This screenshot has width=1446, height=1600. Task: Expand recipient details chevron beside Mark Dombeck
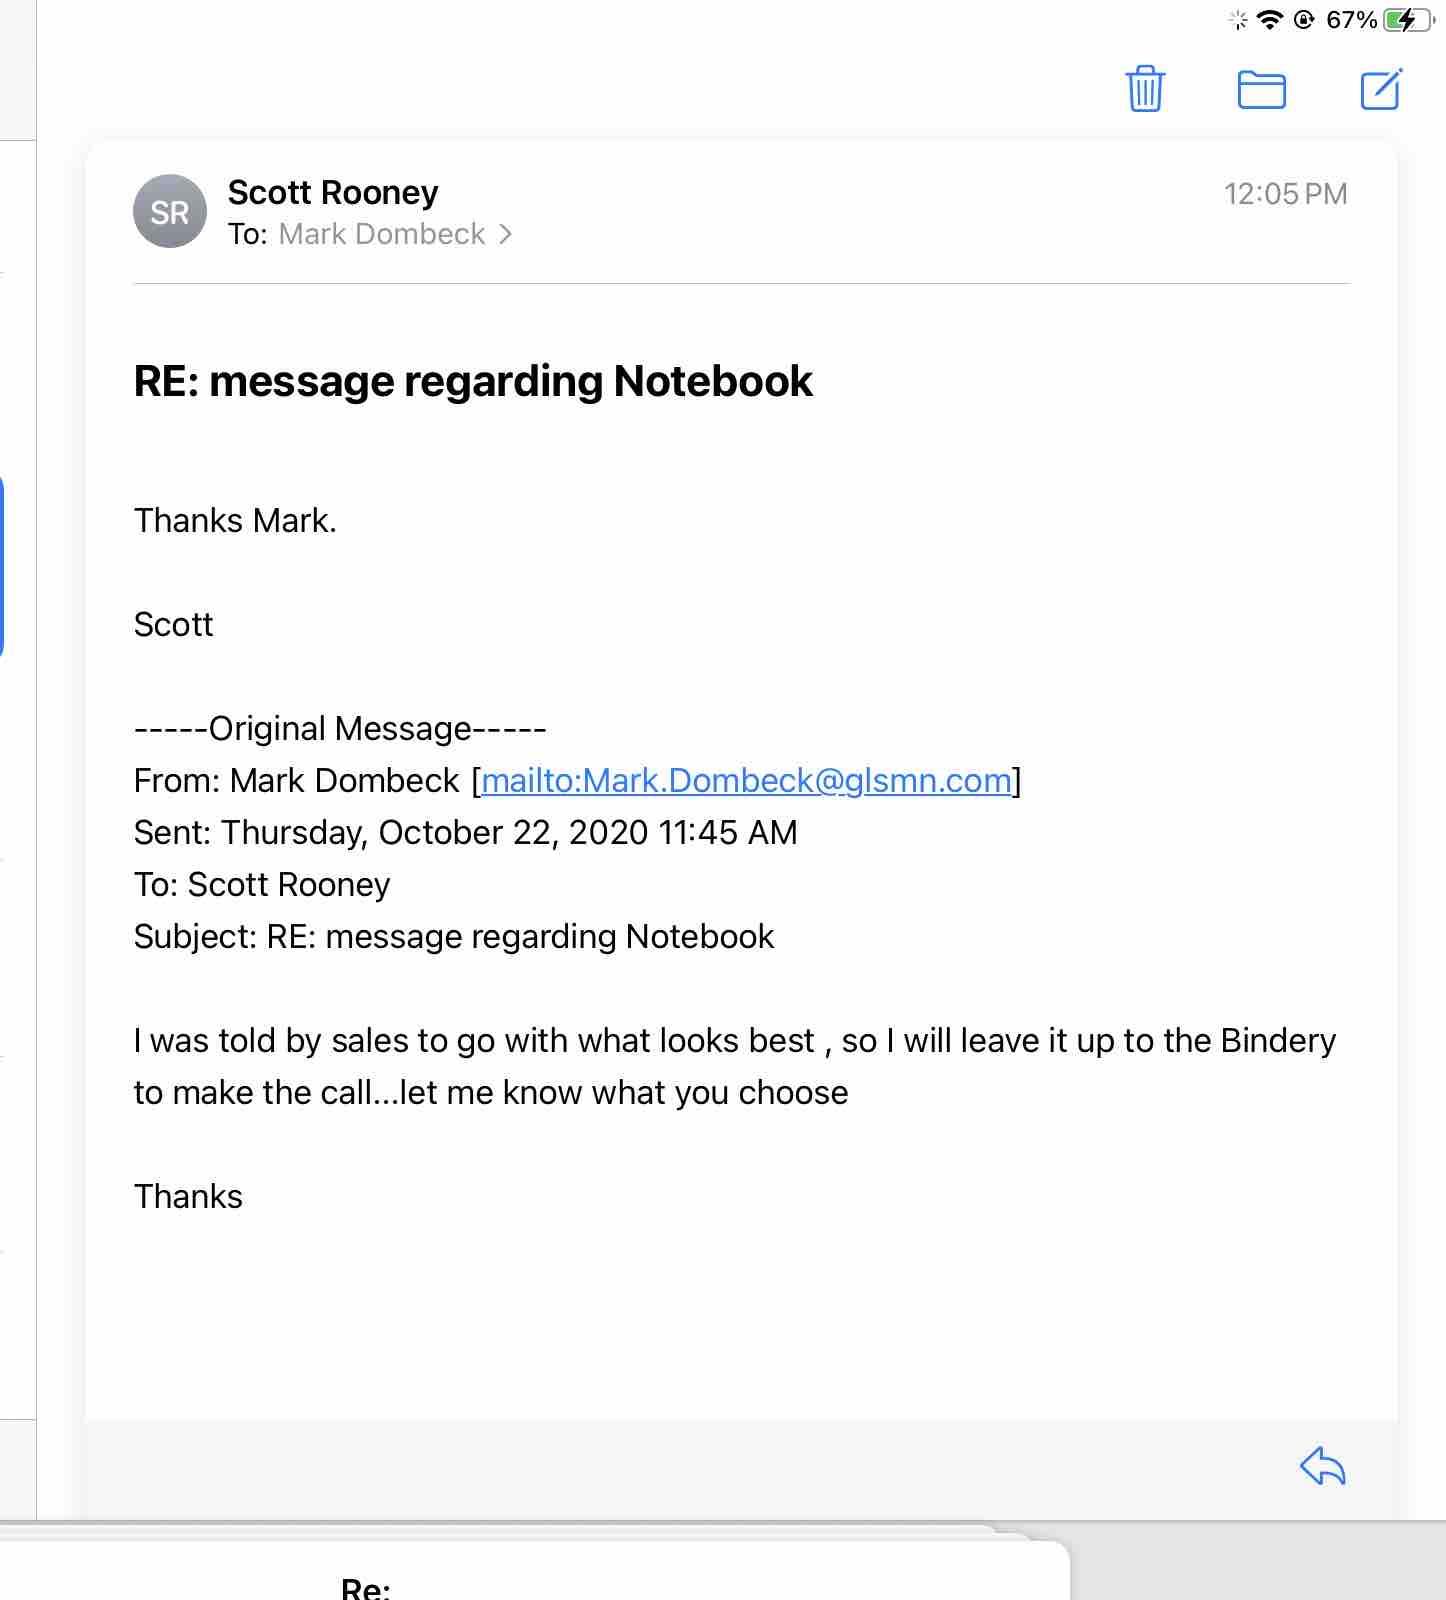(506, 234)
